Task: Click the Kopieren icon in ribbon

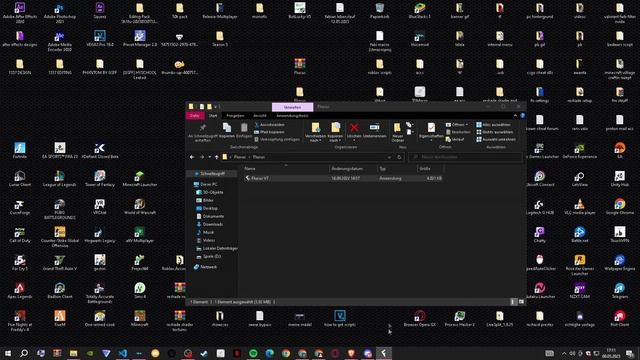Action: pyautogui.click(x=227, y=131)
